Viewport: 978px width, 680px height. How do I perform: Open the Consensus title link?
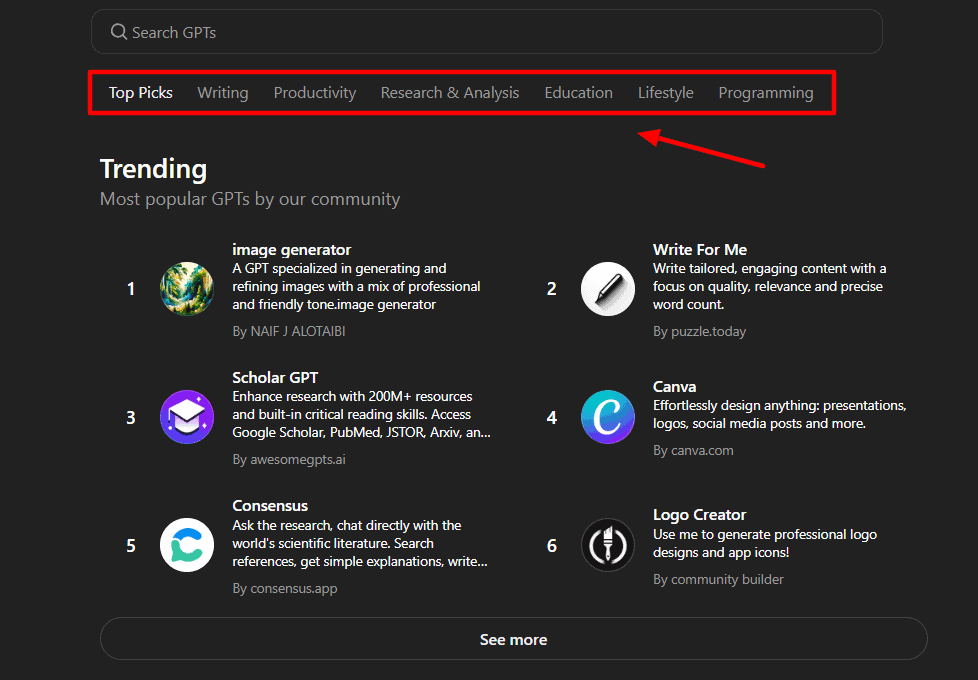pyautogui.click(x=270, y=506)
